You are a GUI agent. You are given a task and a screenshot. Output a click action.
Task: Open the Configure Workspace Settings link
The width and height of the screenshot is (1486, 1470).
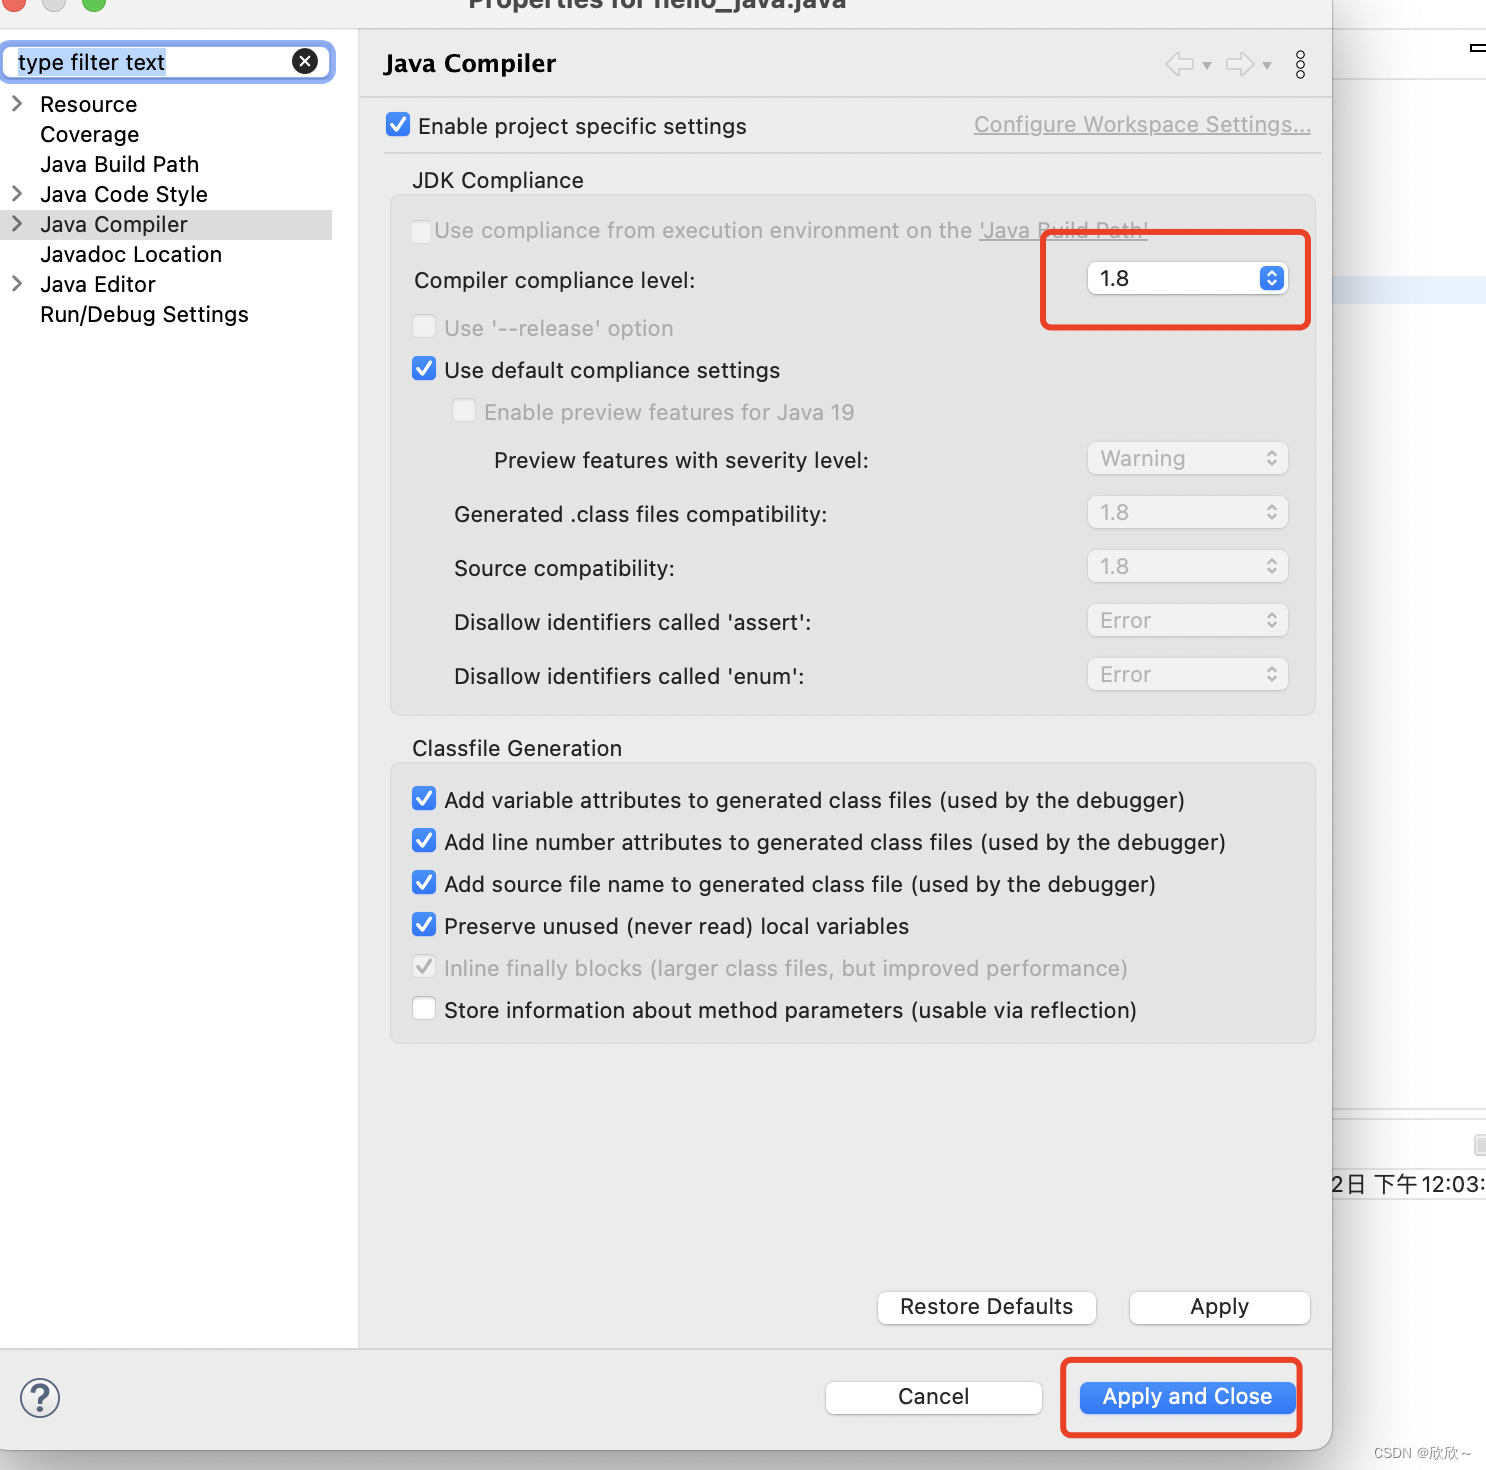point(1141,124)
